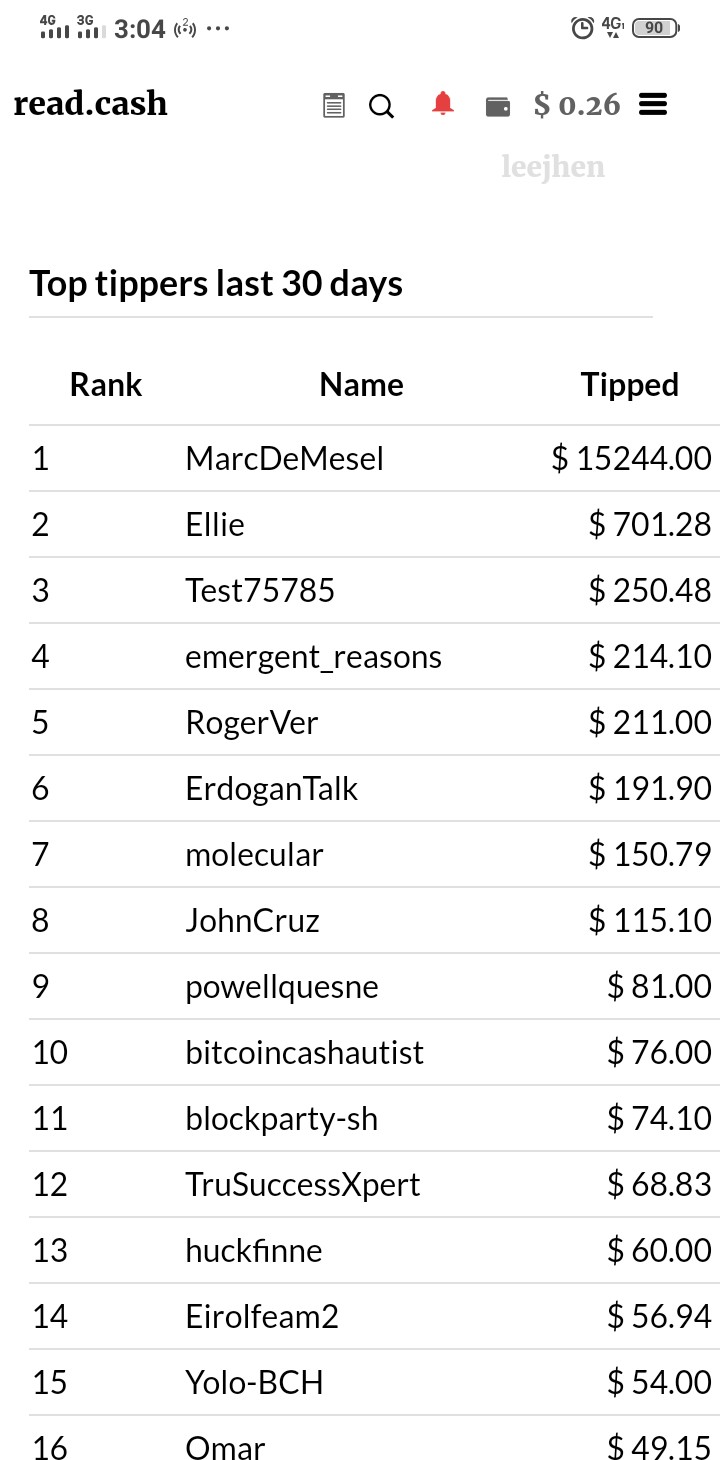Open ErdoganTalk profile
Image resolution: width=720 pixels, height=1460 pixels.
(272, 789)
